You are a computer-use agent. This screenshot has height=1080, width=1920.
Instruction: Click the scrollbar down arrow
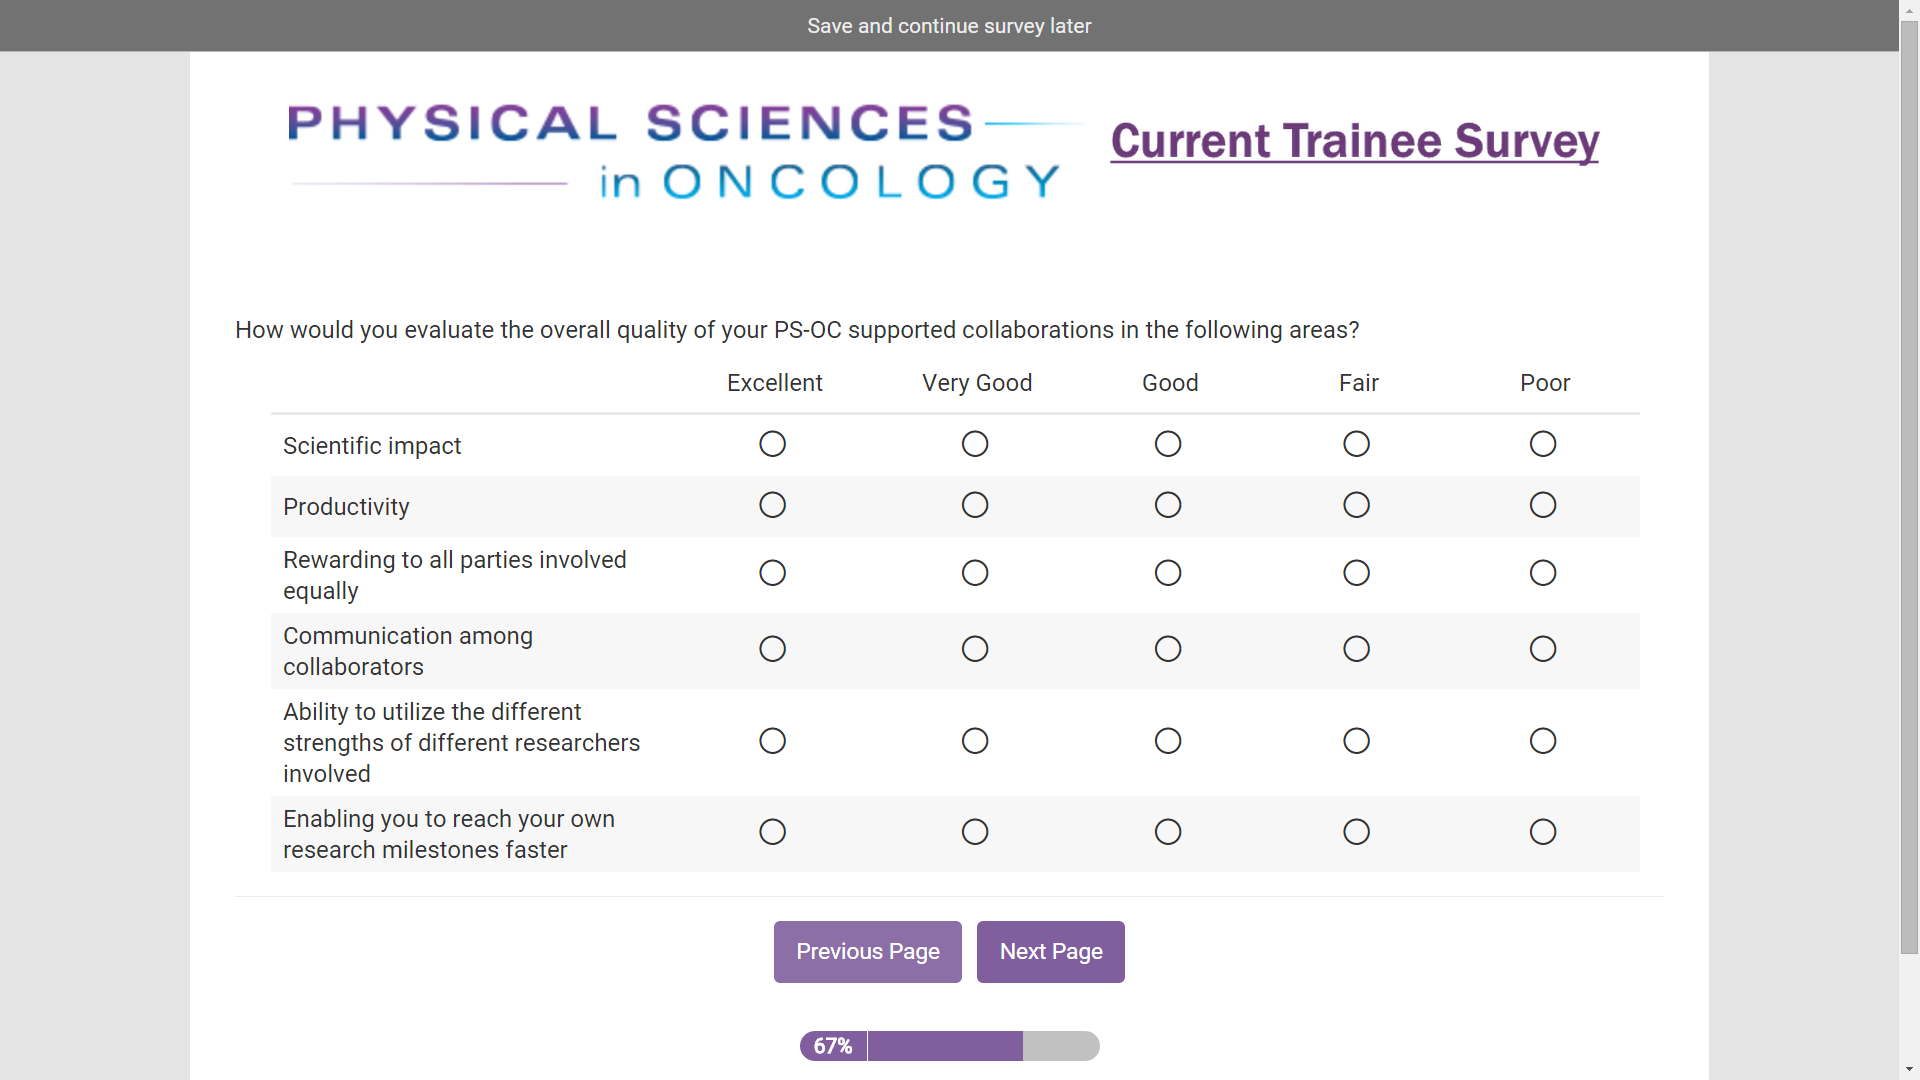point(1909,1069)
